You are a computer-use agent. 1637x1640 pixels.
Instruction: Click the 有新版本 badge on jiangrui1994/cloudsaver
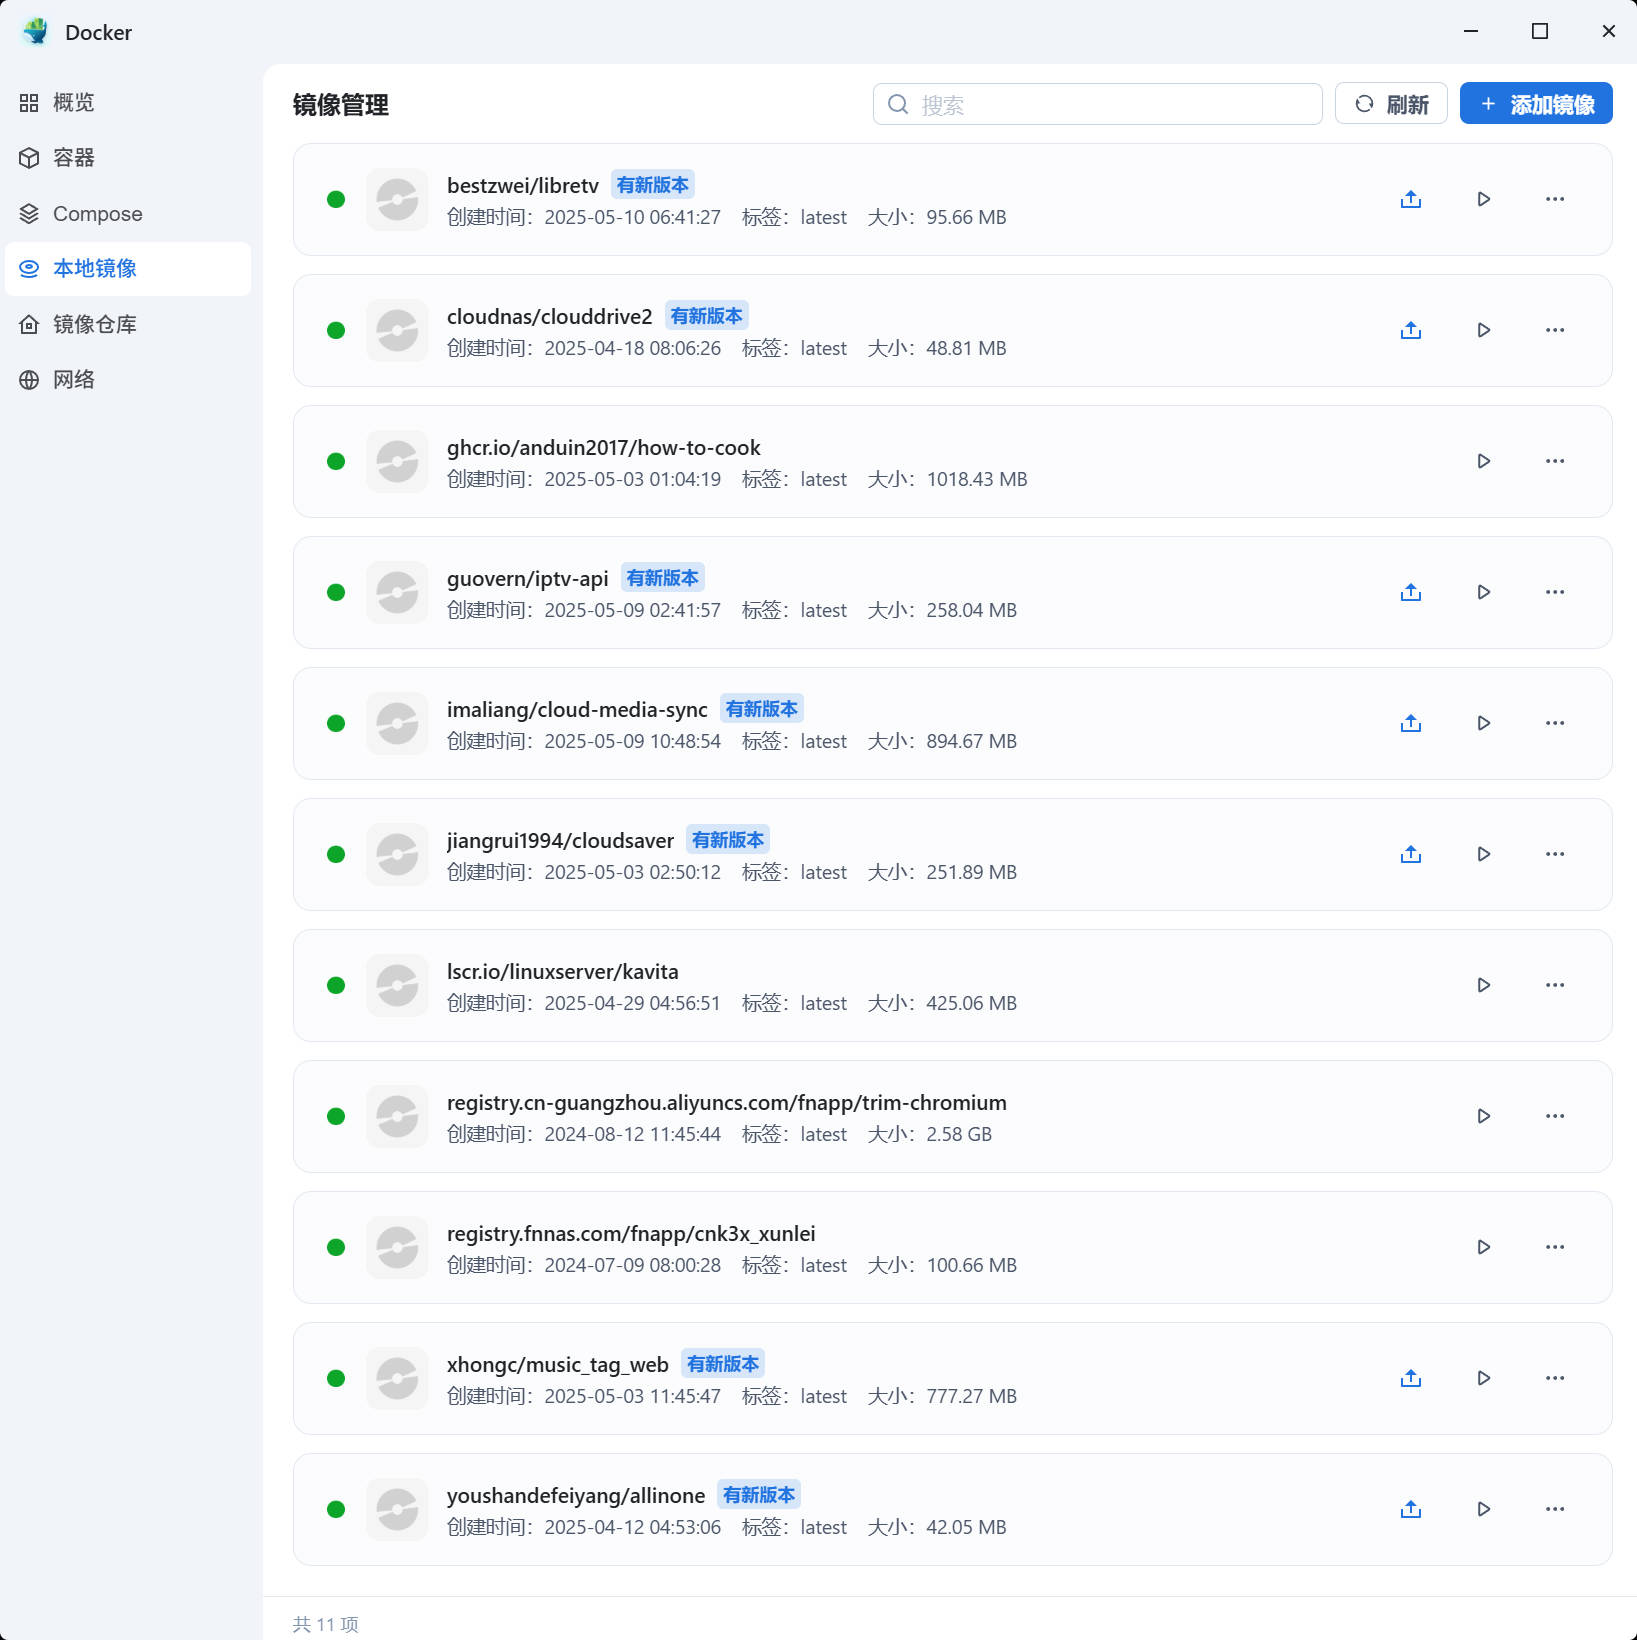pyautogui.click(x=728, y=840)
